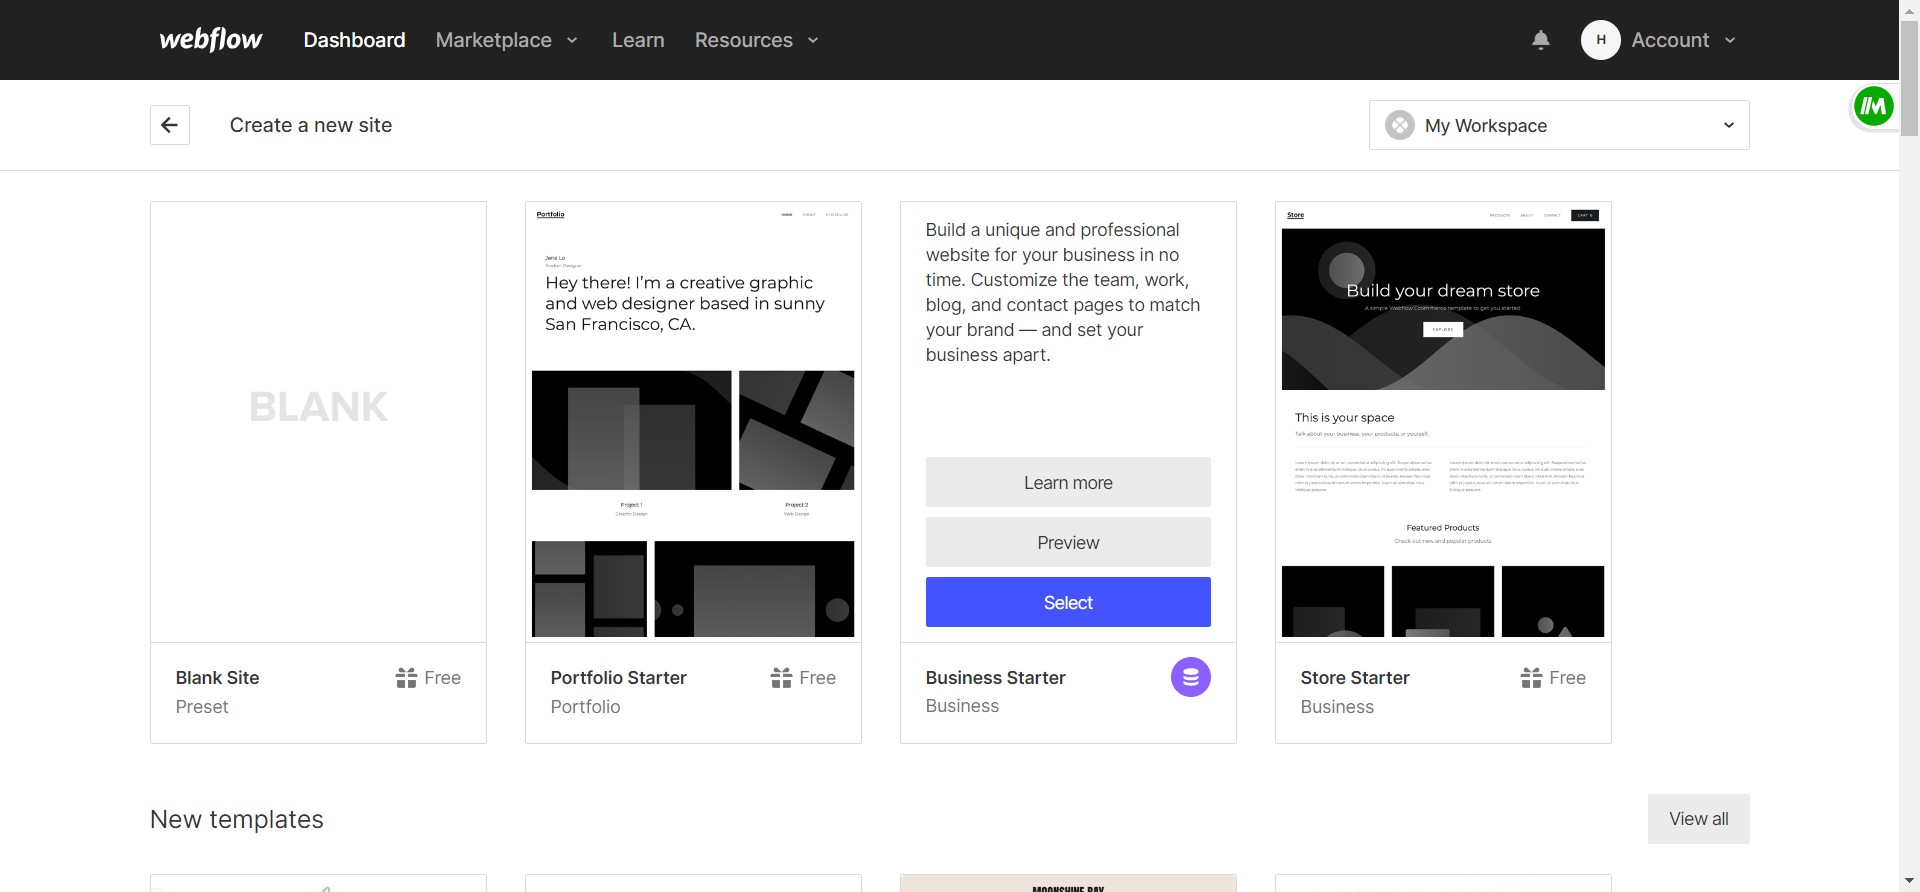The image size is (1920, 892).
Task: Select the Blank Site thumbnail
Action: pyautogui.click(x=318, y=421)
